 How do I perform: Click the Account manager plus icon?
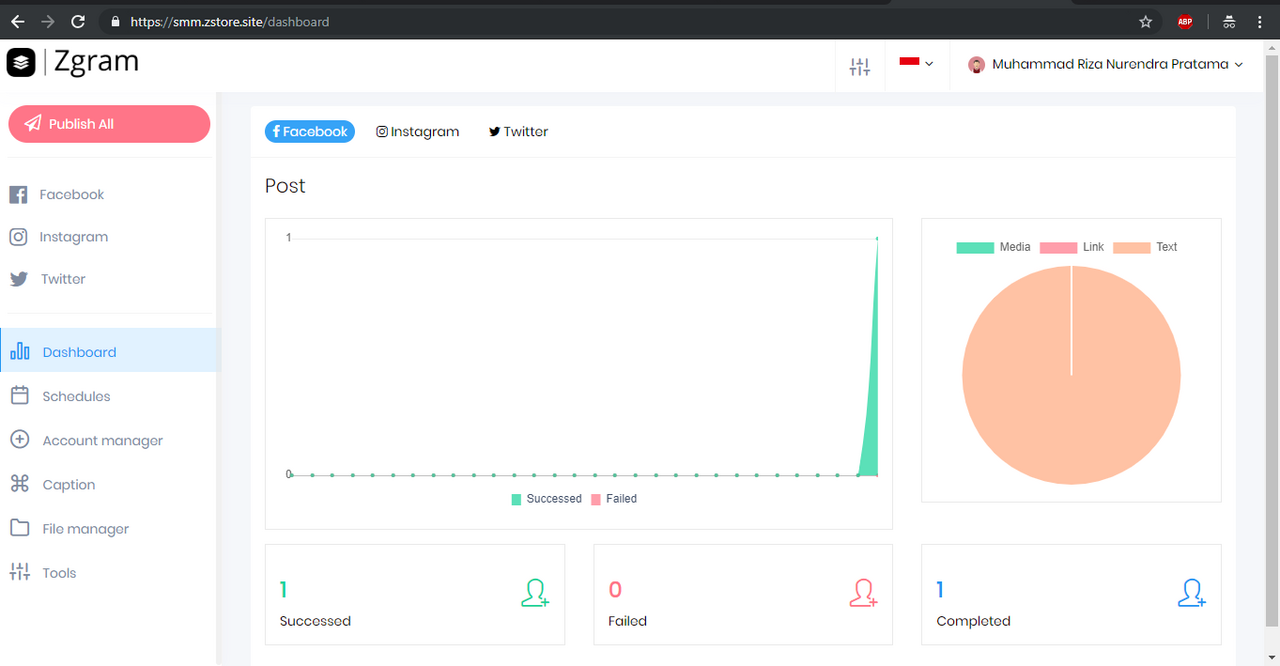[x=19, y=440]
